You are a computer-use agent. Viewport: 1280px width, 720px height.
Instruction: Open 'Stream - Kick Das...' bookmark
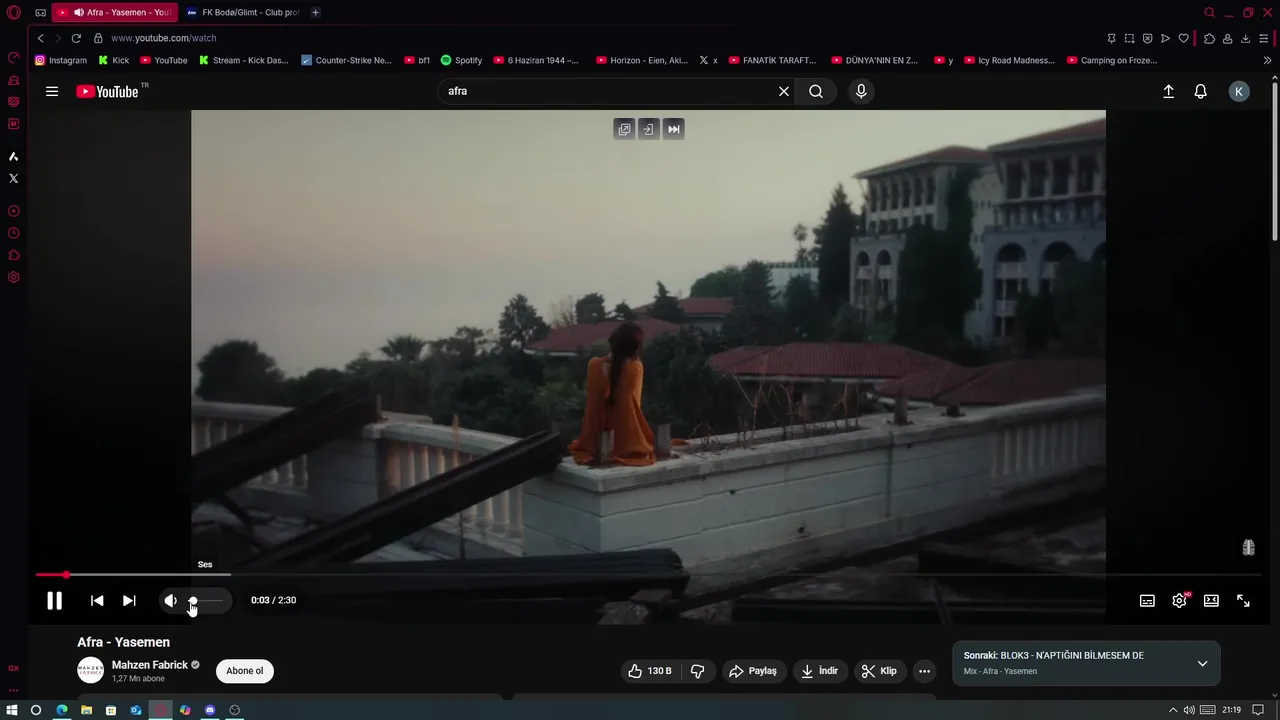point(243,60)
